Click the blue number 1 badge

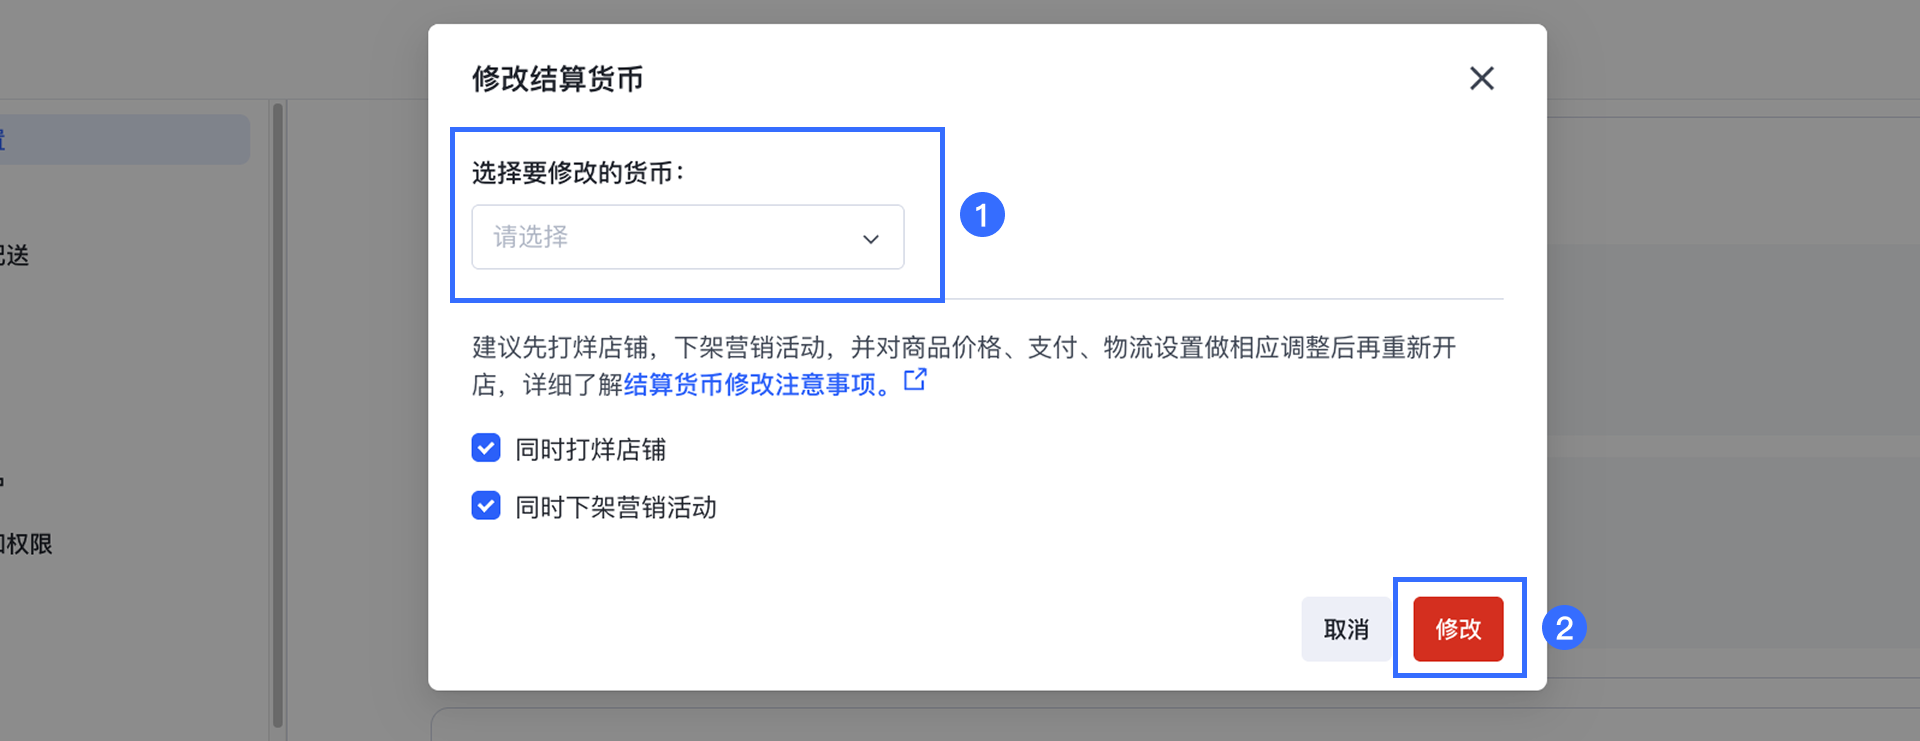click(982, 215)
